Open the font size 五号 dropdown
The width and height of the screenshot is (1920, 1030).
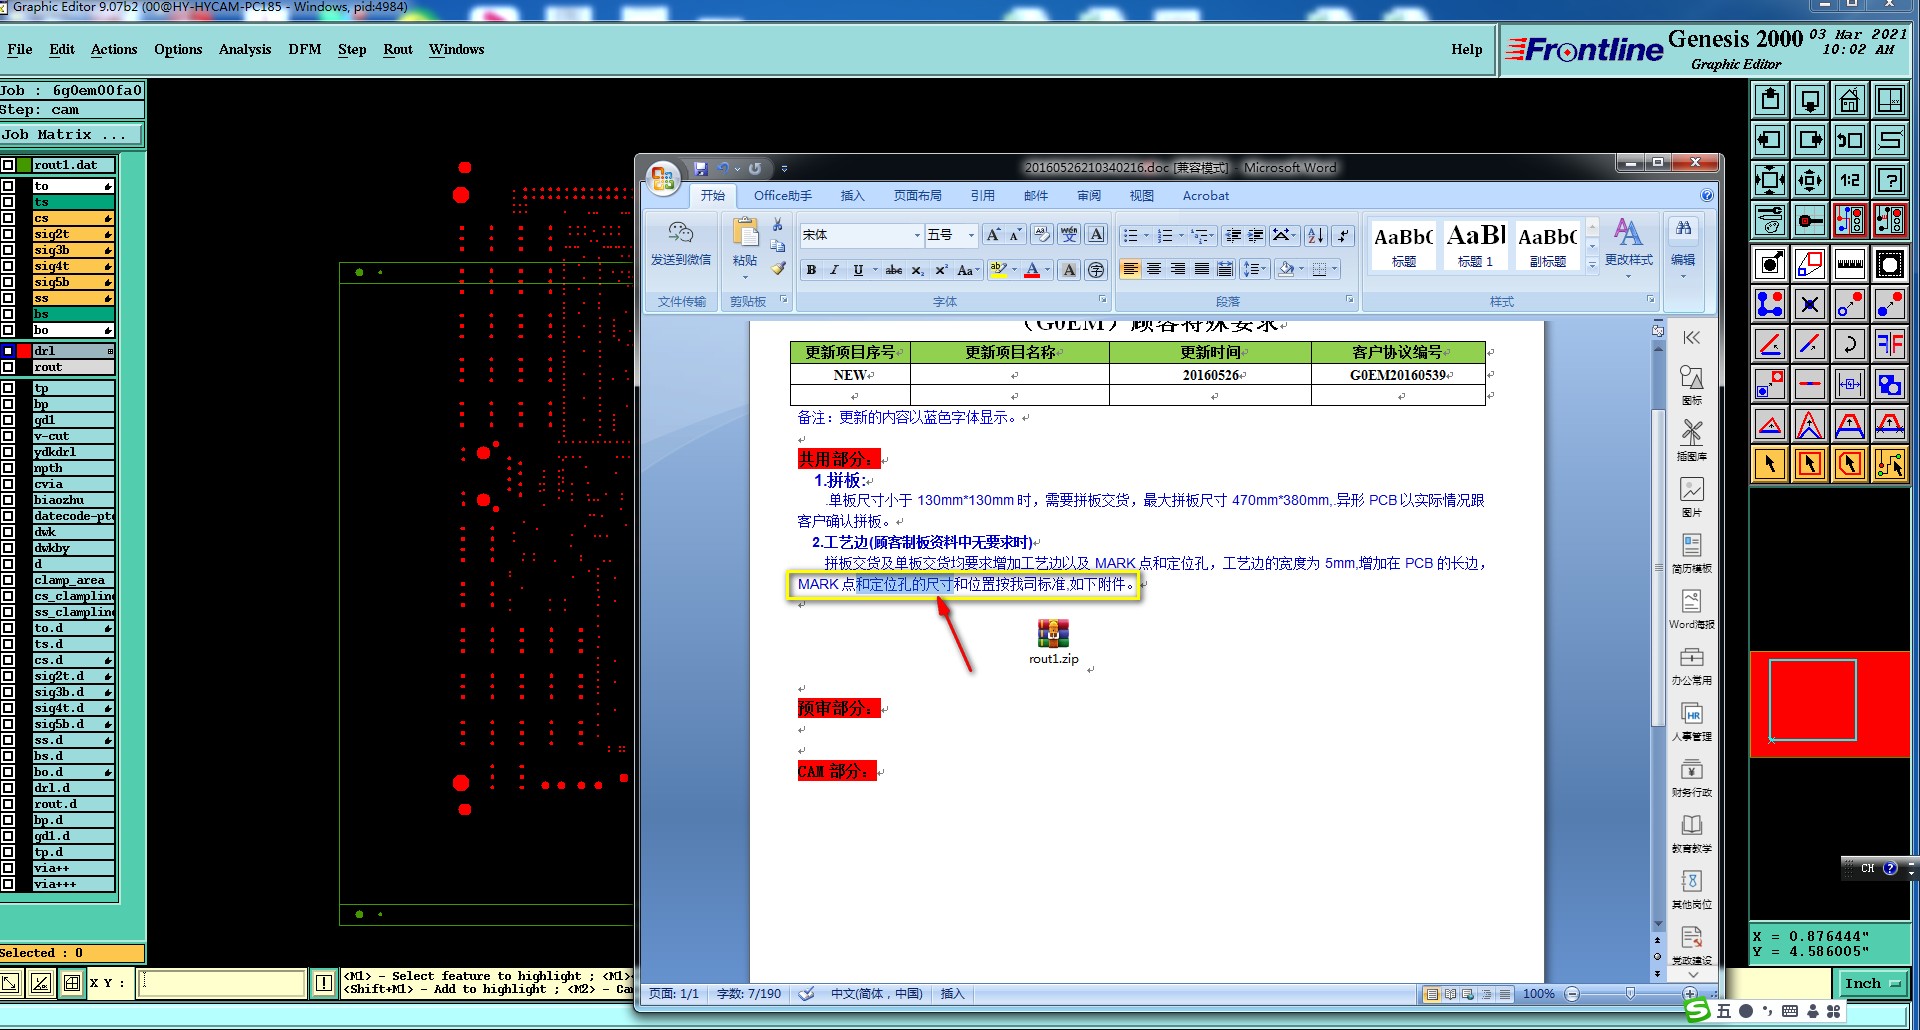click(971, 235)
